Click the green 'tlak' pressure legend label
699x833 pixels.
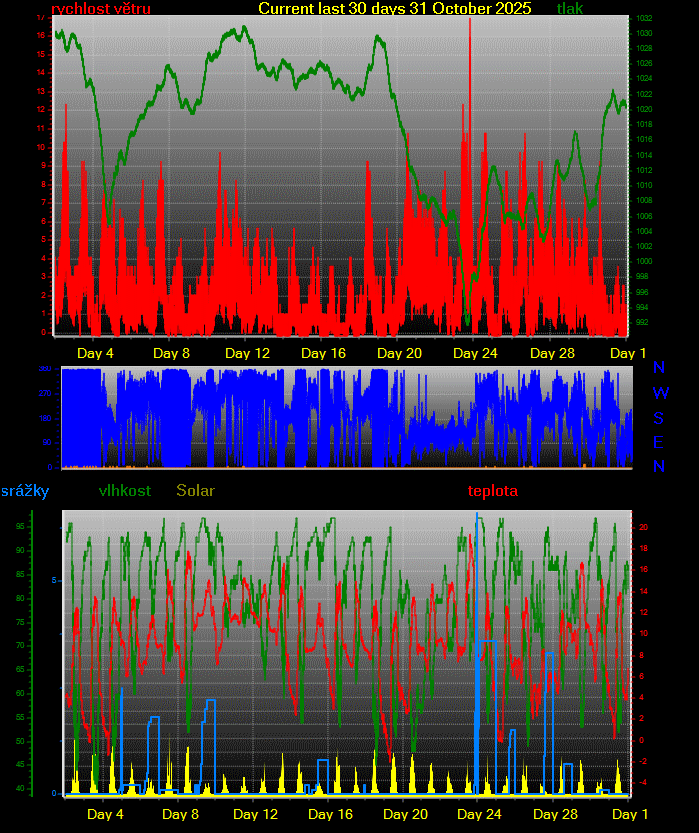point(570,9)
